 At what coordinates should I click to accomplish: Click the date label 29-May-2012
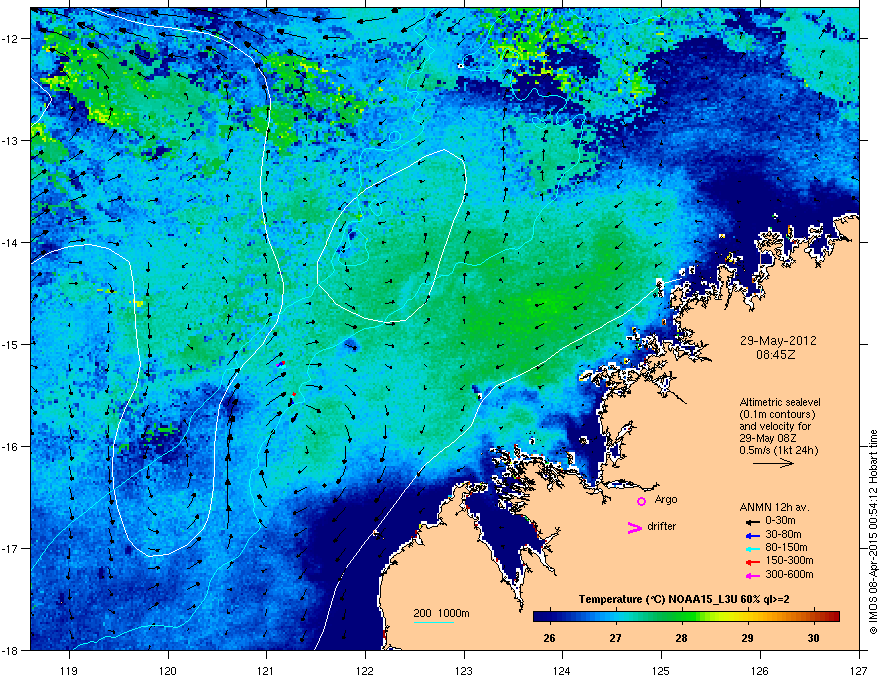click(x=778, y=341)
